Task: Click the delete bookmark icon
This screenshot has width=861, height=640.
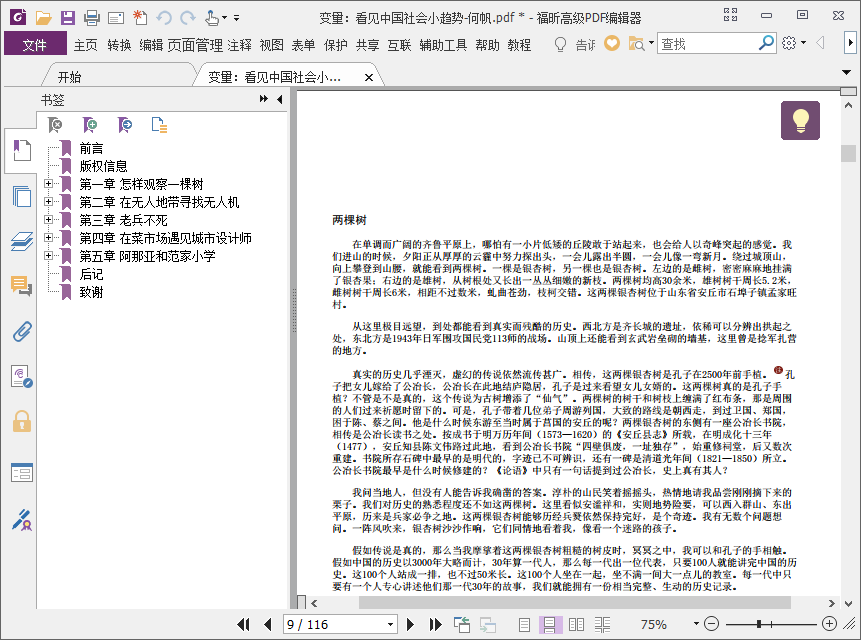Action: pyautogui.click(x=55, y=125)
